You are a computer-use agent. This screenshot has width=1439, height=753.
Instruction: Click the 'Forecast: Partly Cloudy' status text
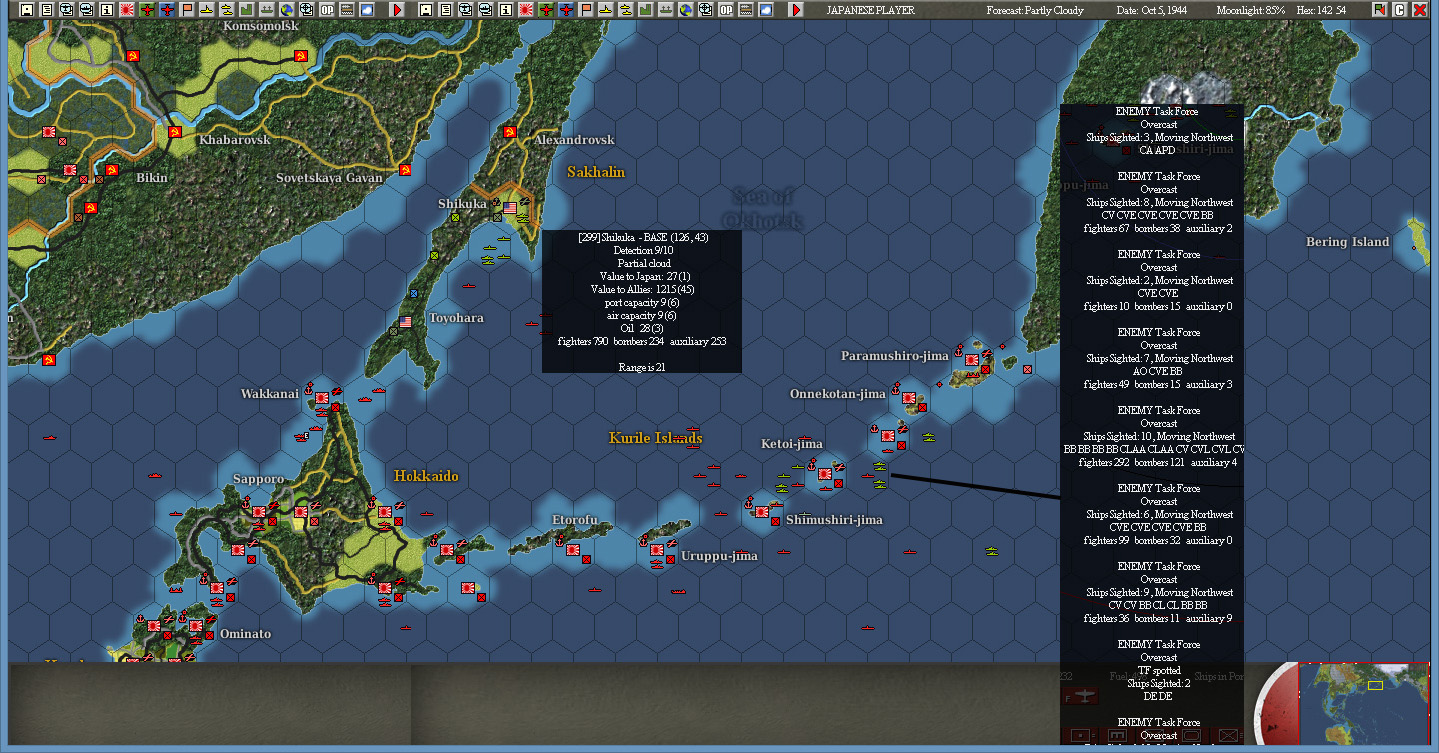1035,10
